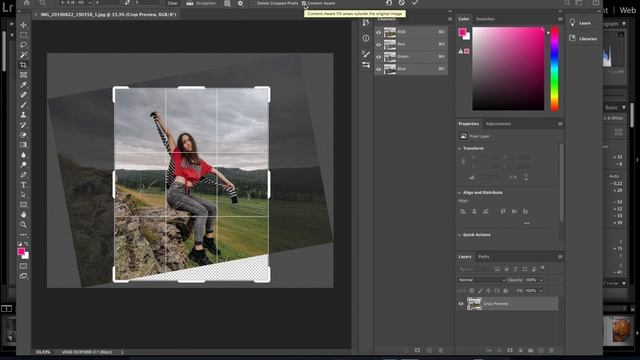Select the Pen tool
This screenshot has height=360, width=640.
point(23,175)
